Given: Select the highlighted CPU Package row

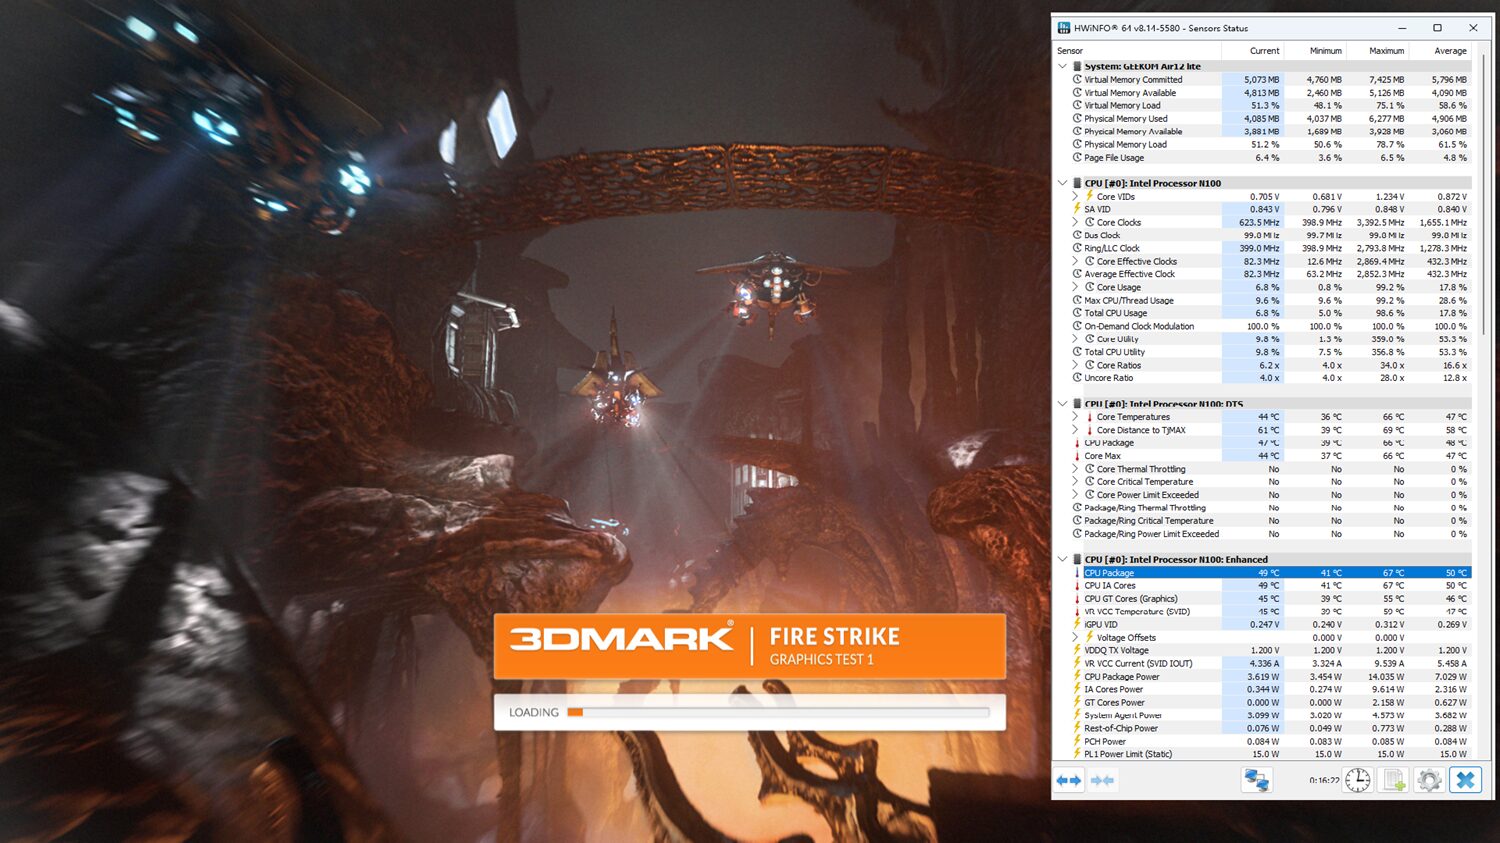Looking at the screenshot, I should click(x=1270, y=573).
